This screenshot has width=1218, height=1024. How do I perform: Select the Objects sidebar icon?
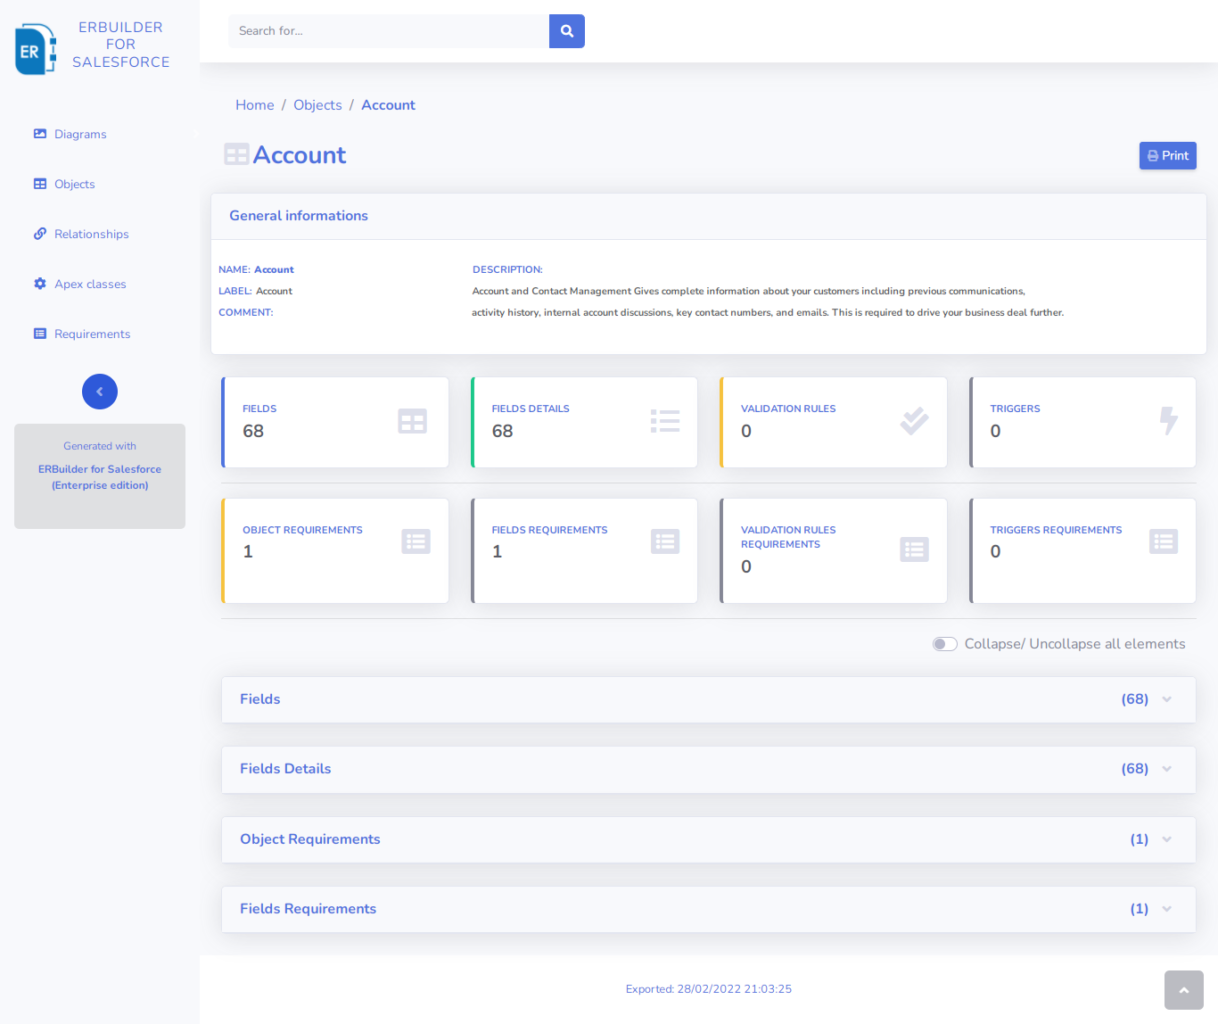pos(39,184)
